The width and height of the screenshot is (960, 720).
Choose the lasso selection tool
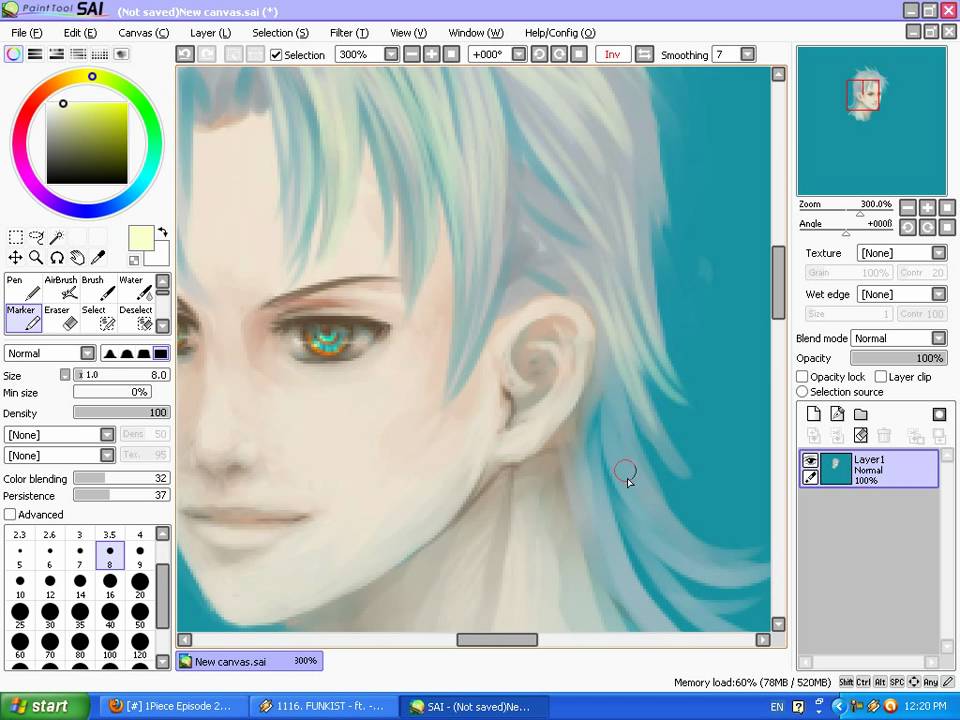pos(36,237)
